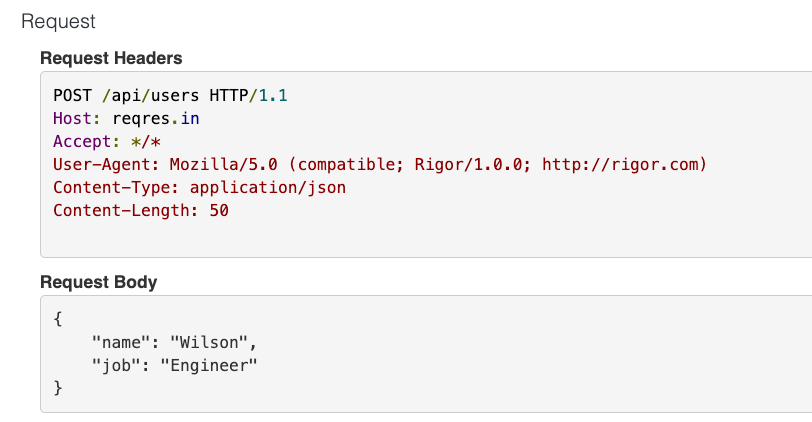Click the application/json value
This screenshot has width=812, height=422.
tap(268, 188)
